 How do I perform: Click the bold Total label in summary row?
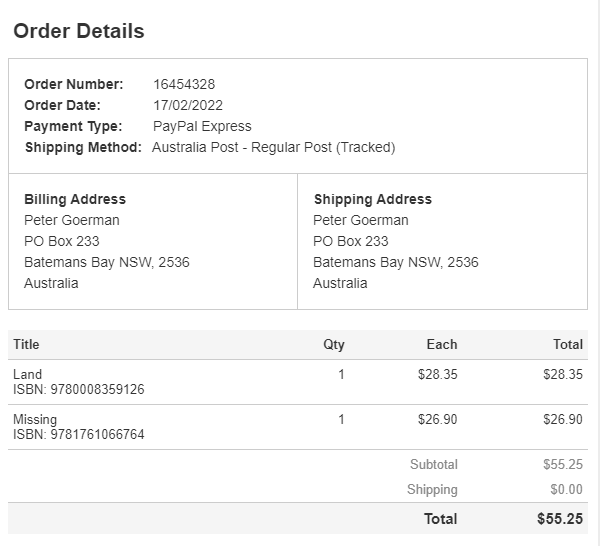click(x=440, y=518)
